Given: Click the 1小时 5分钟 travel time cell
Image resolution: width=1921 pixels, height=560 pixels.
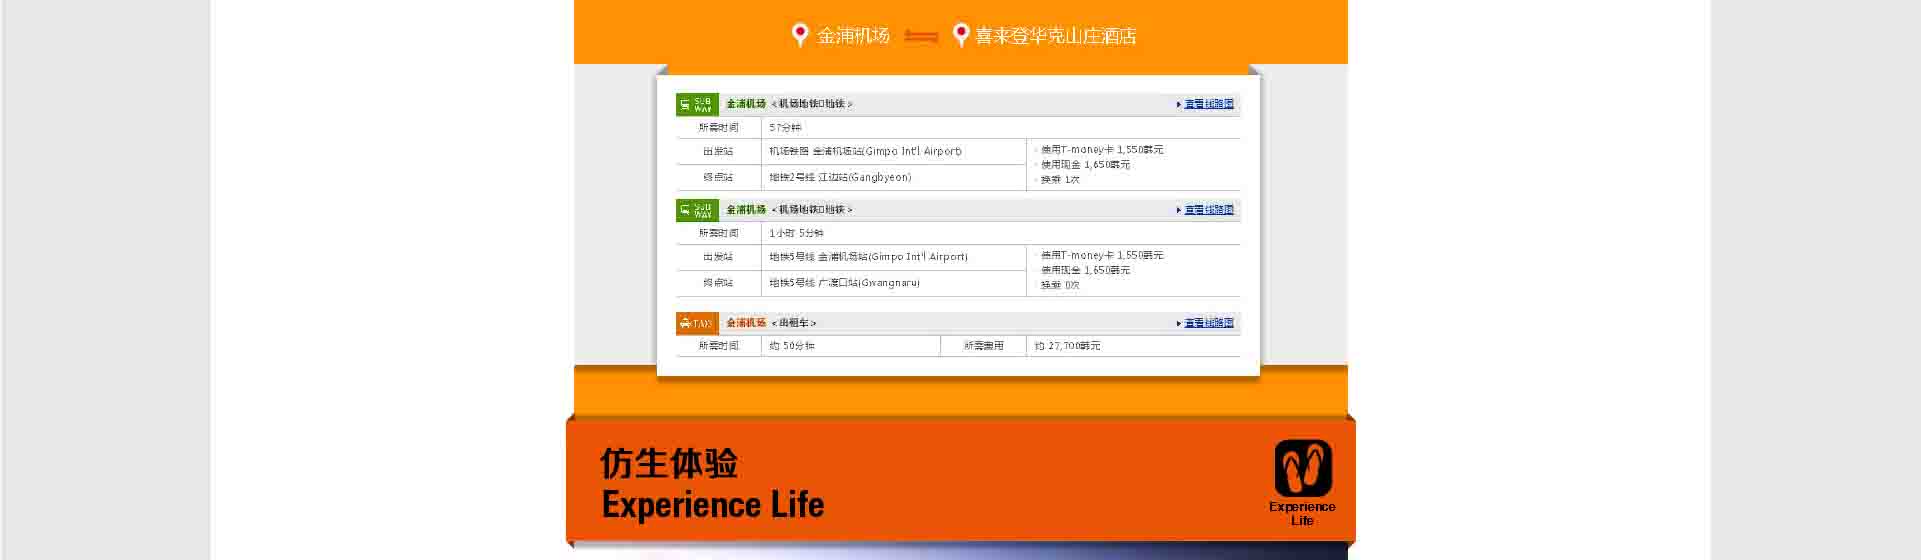Looking at the screenshot, I should (796, 233).
